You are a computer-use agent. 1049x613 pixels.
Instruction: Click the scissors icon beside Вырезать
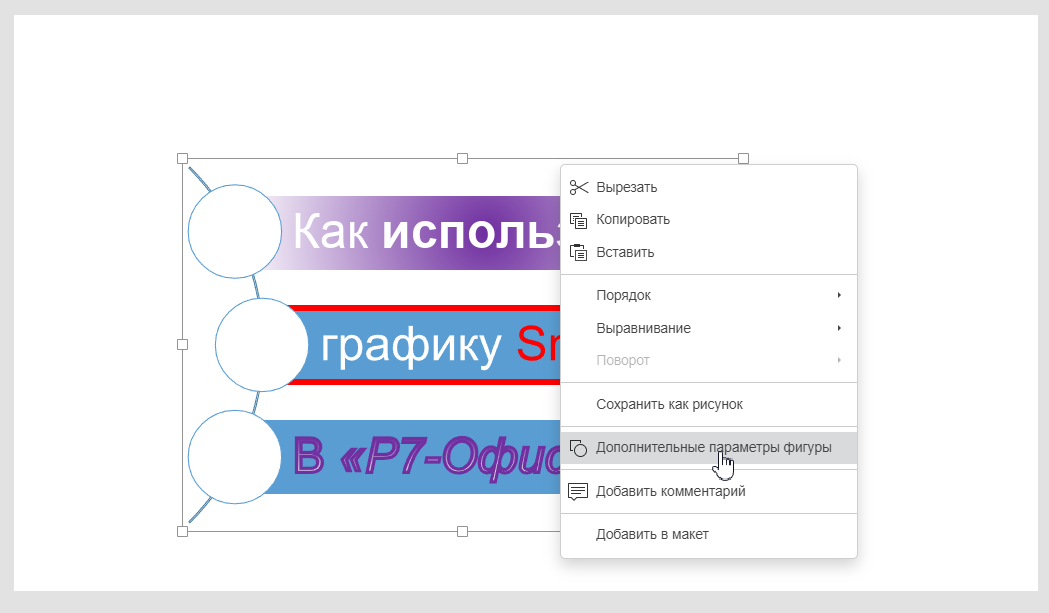(579, 187)
